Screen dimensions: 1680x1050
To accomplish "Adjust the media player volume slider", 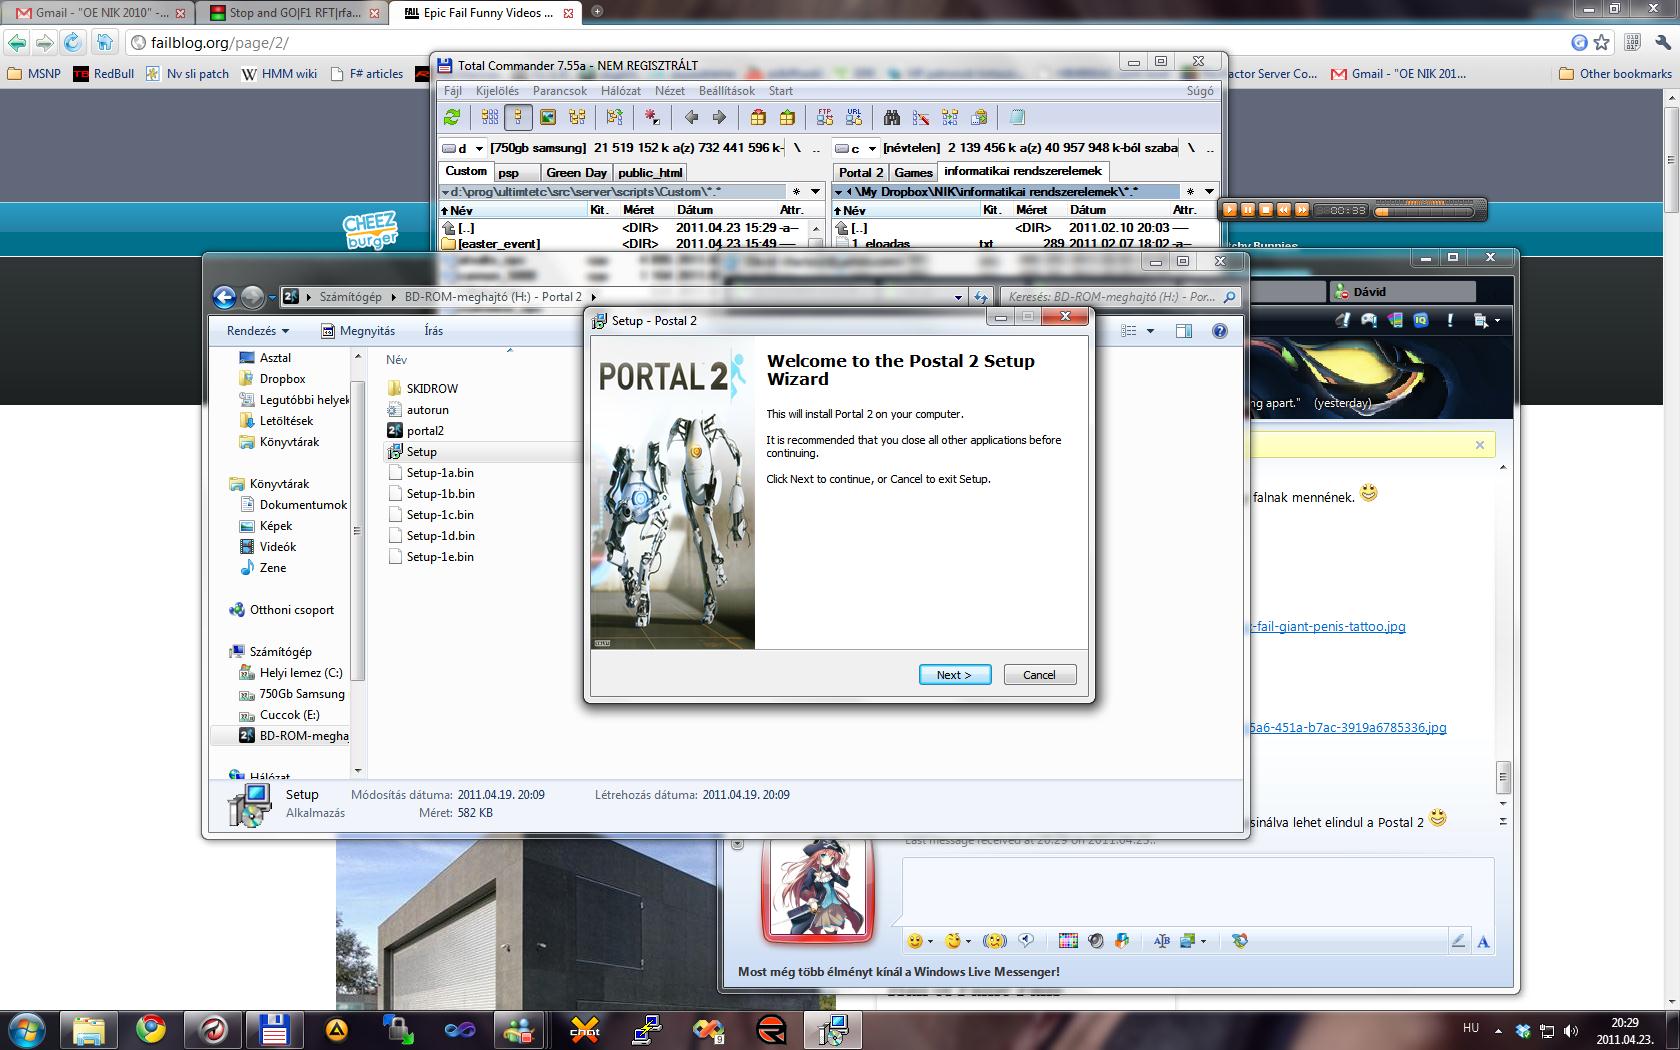I will pyautogui.click(x=1424, y=210).
